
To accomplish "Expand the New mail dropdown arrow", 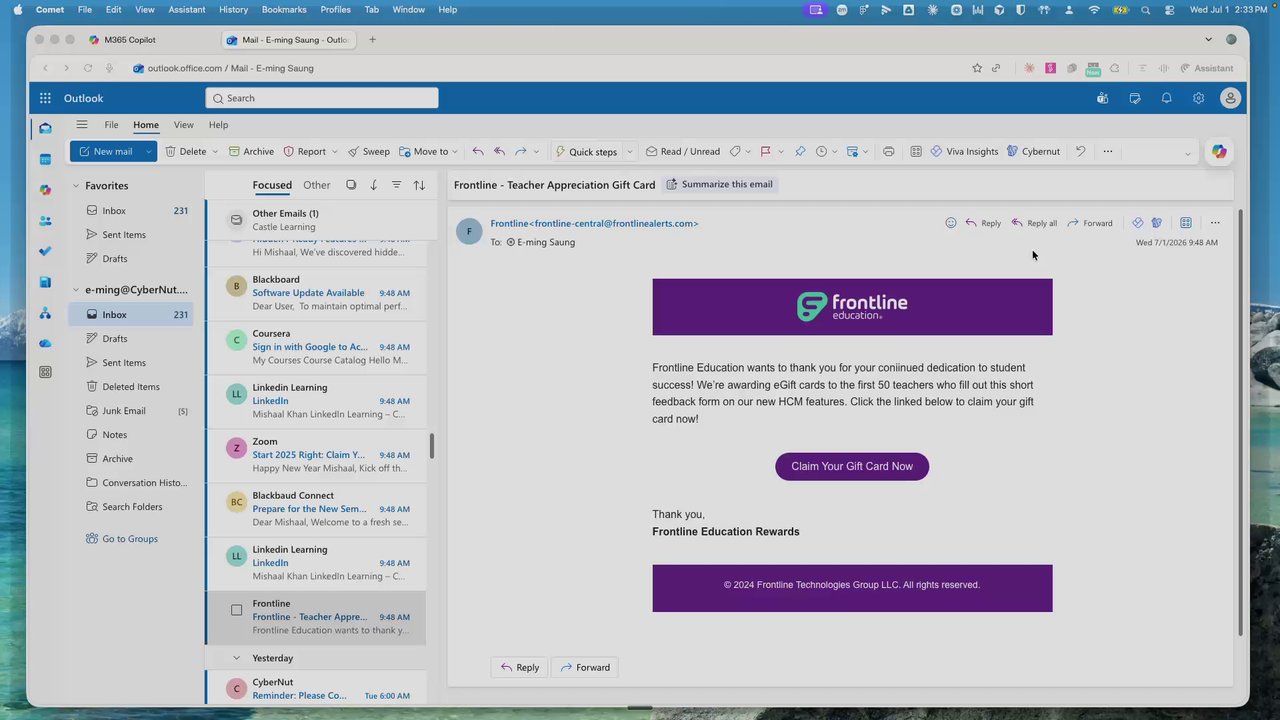I will tap(148, 151).
